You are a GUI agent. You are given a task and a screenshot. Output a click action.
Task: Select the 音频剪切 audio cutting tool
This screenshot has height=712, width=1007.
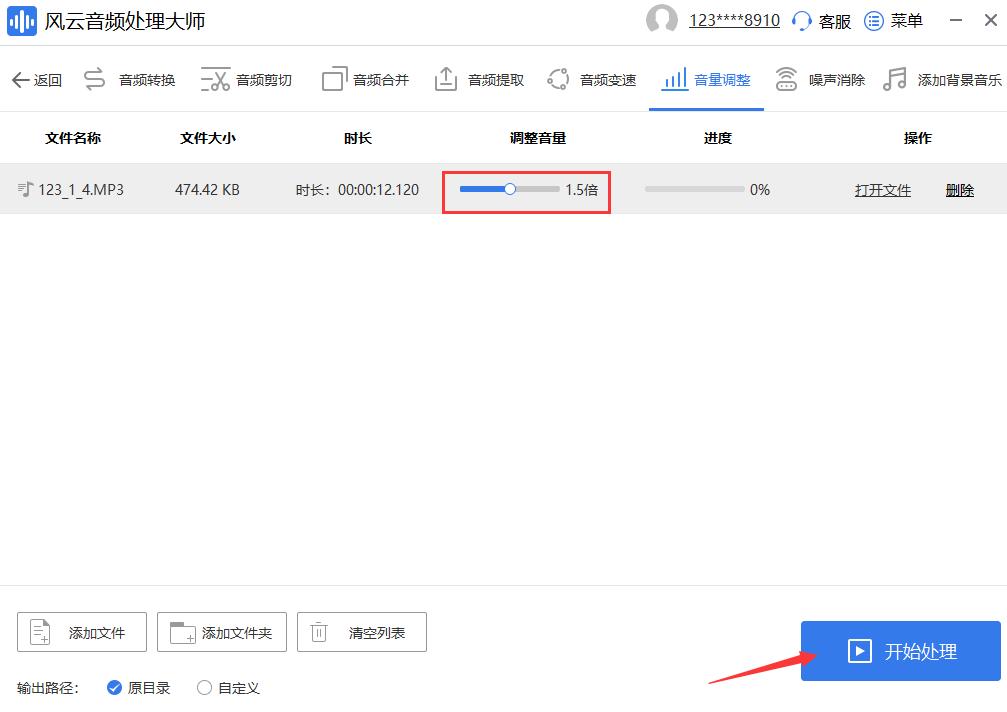click(246, 79)
